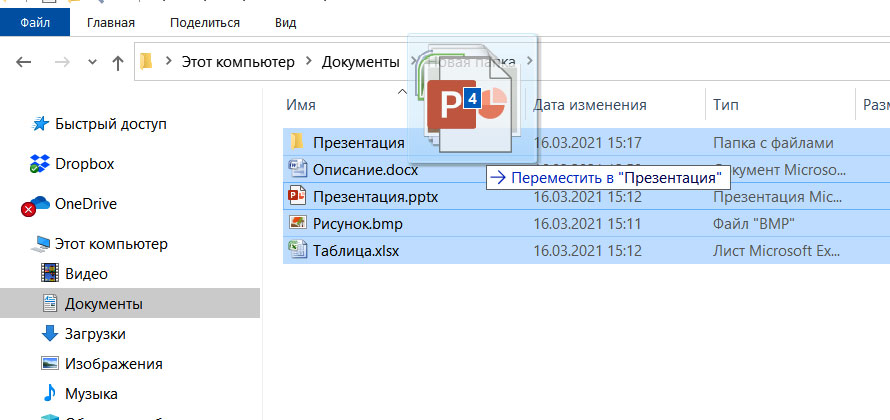
Task: Go back with the left arrow
Action: point(24,62)
